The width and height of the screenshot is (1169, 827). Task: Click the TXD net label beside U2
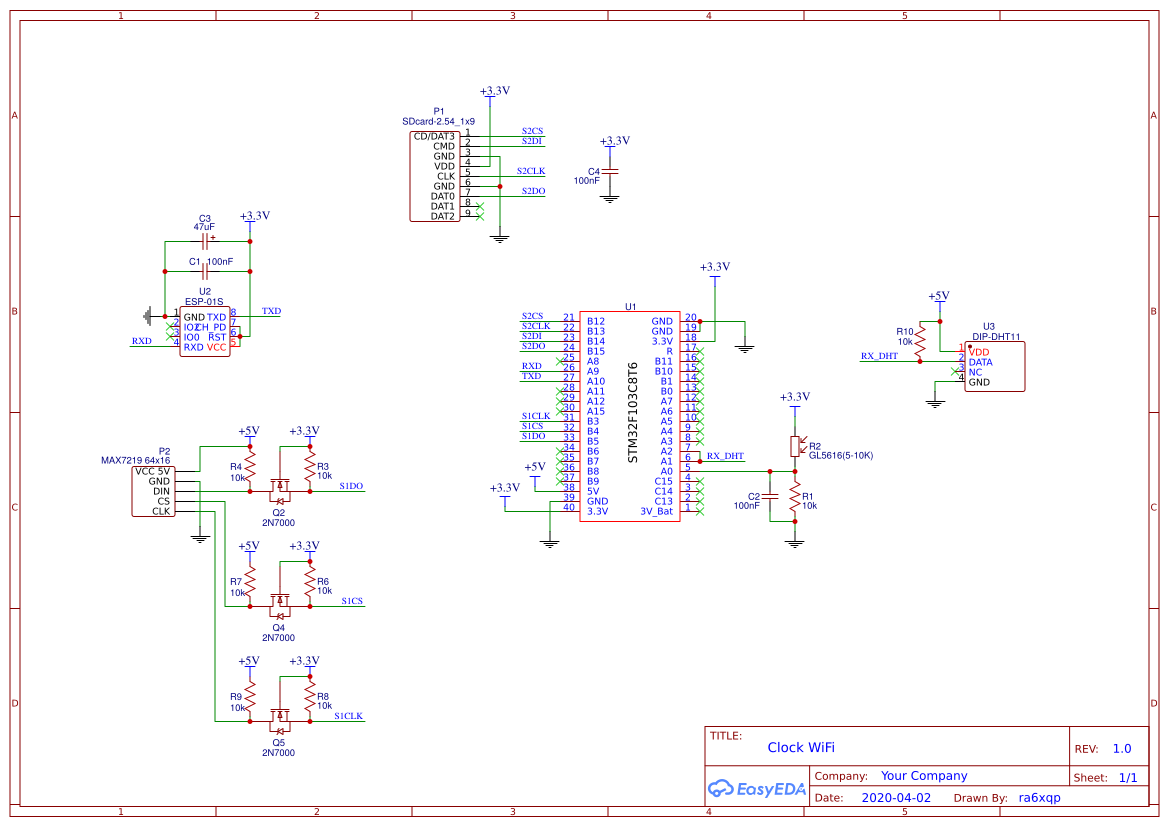click(270, 311)
